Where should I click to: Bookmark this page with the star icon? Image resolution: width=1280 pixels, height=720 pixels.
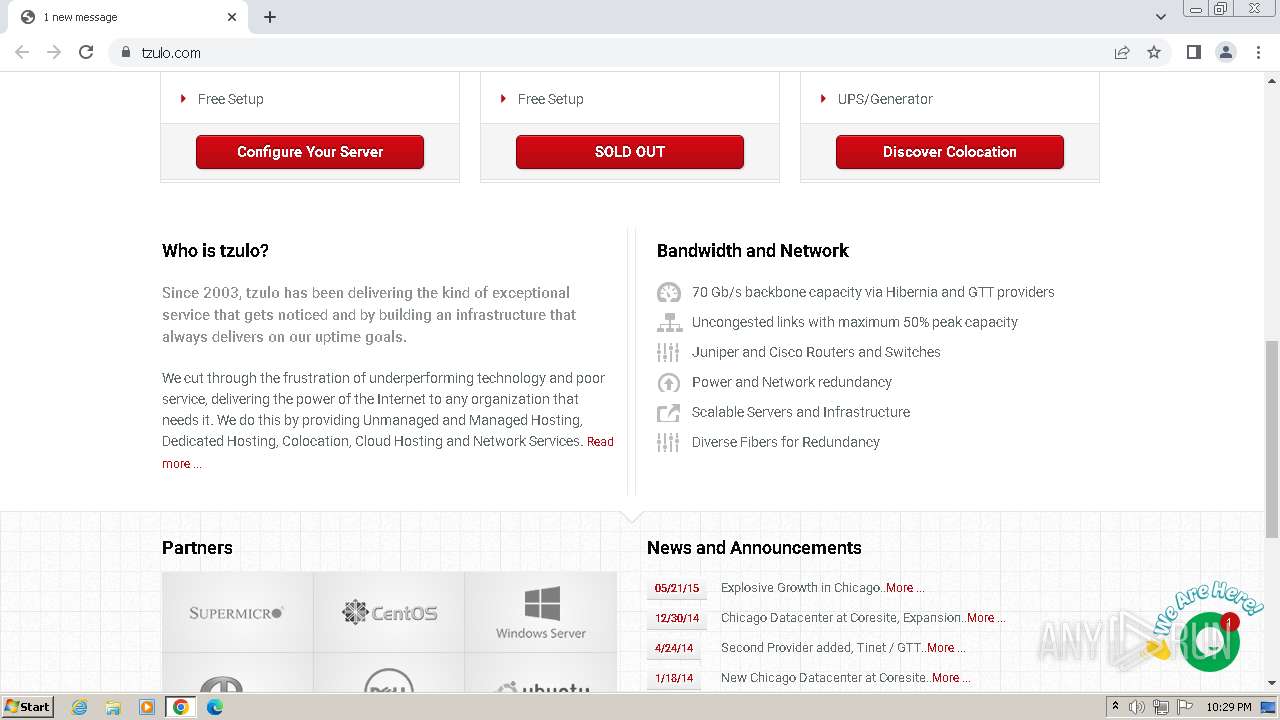point(1154,52)
